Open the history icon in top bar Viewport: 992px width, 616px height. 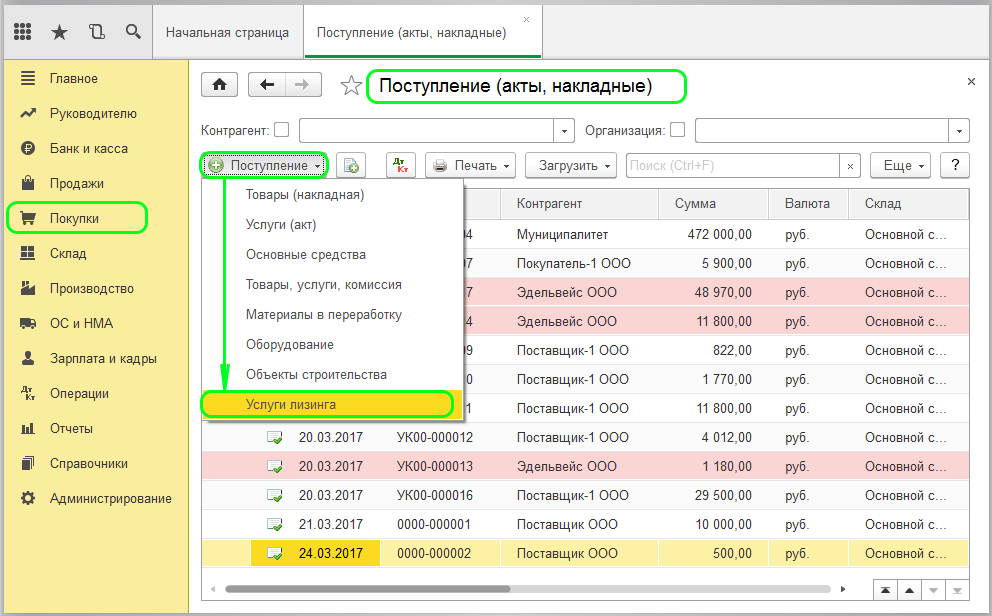96,32
